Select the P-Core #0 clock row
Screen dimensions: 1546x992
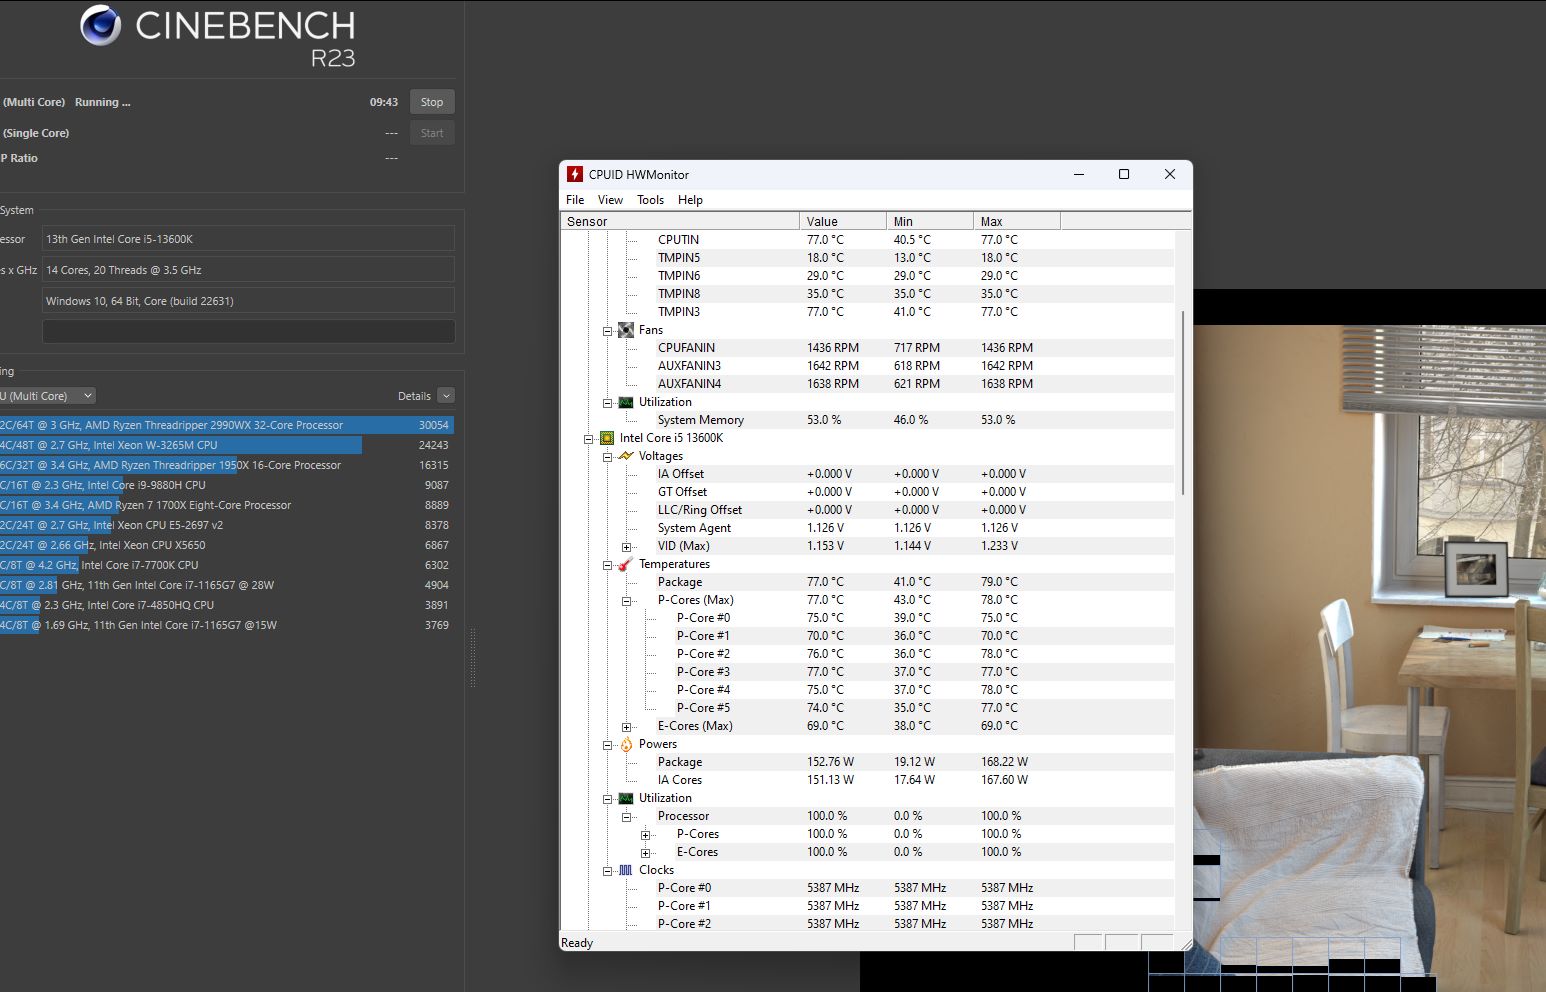click(x=867, y=888)
